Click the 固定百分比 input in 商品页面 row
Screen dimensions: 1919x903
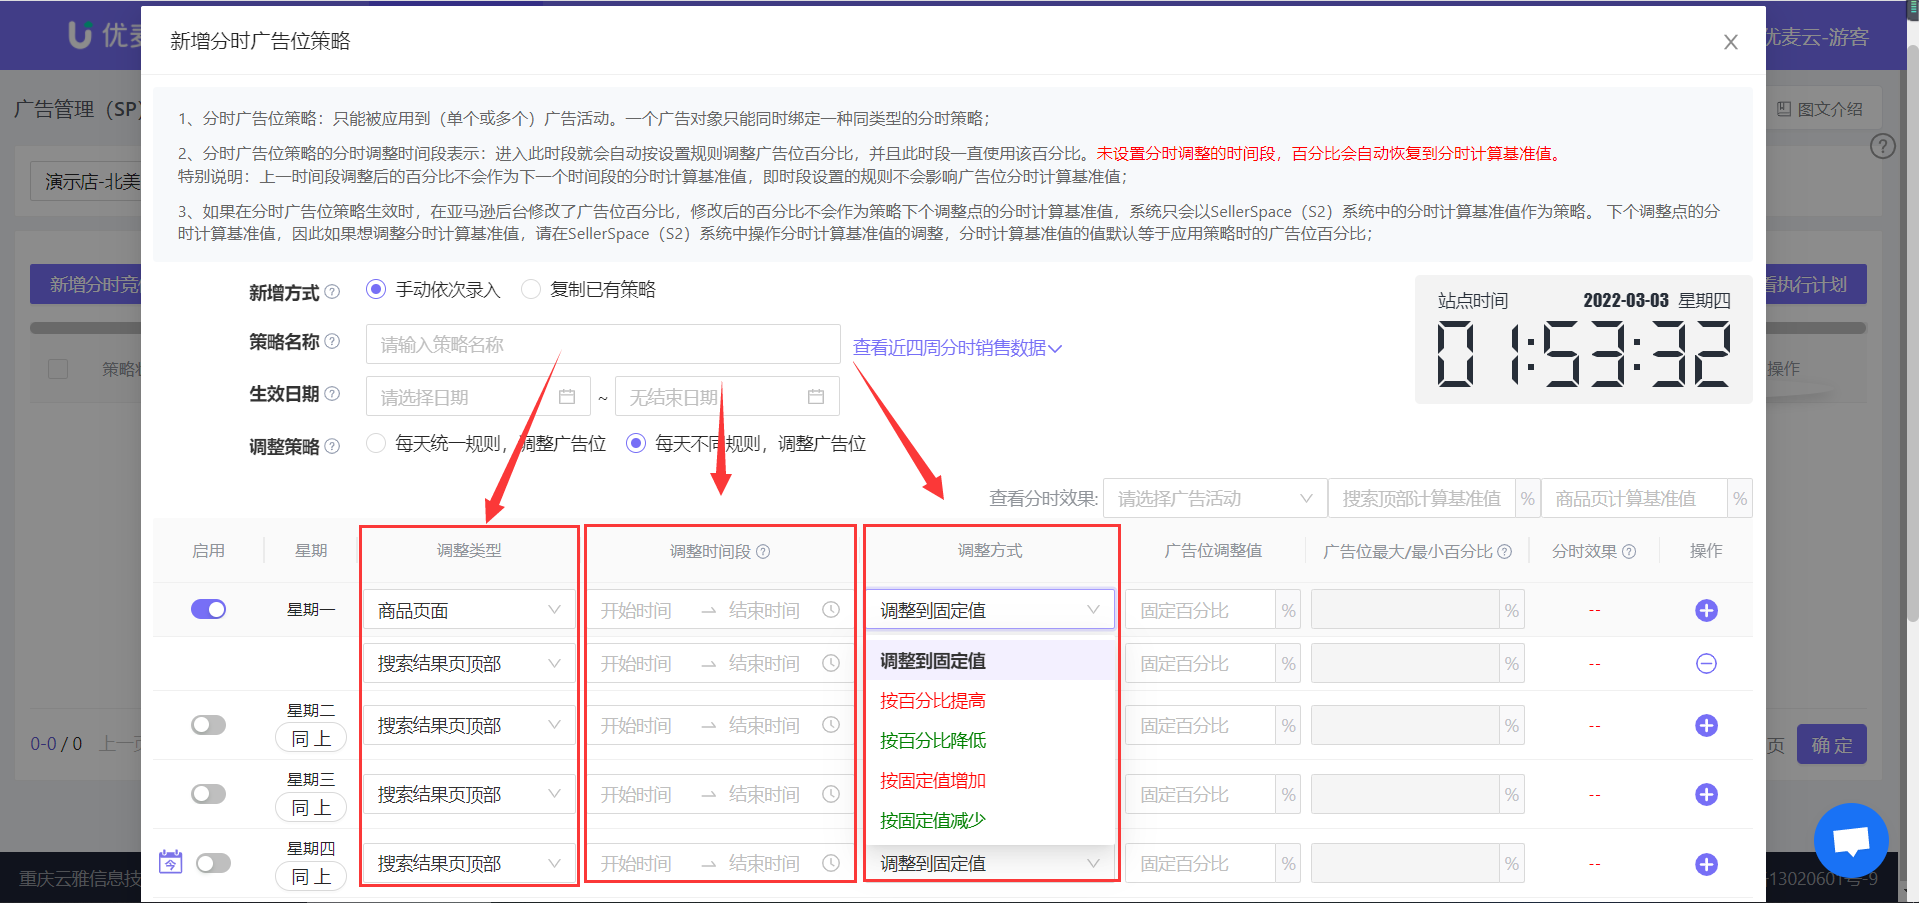[x=1200, y=610]
